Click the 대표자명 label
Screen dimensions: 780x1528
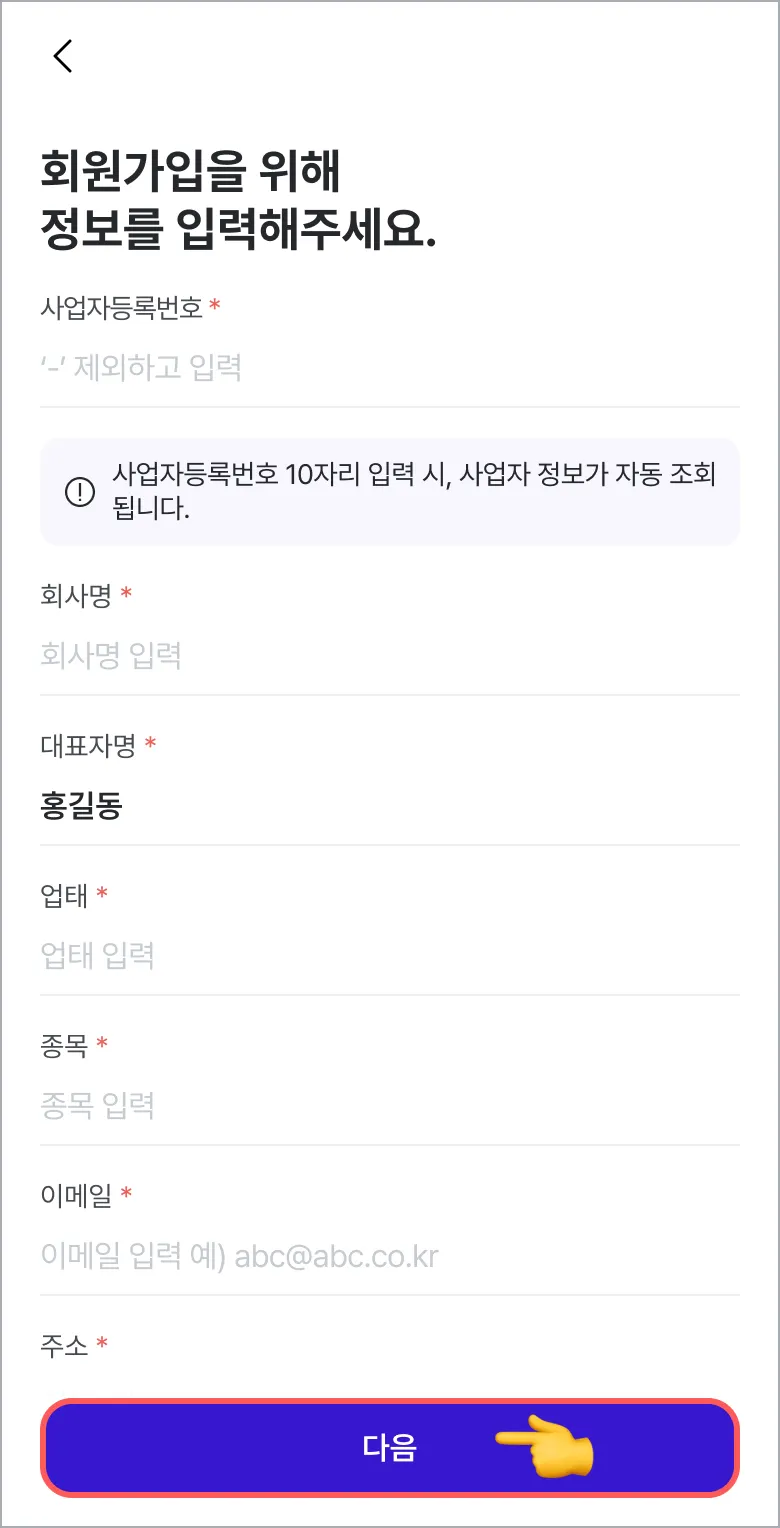click(x=89, y=745)
